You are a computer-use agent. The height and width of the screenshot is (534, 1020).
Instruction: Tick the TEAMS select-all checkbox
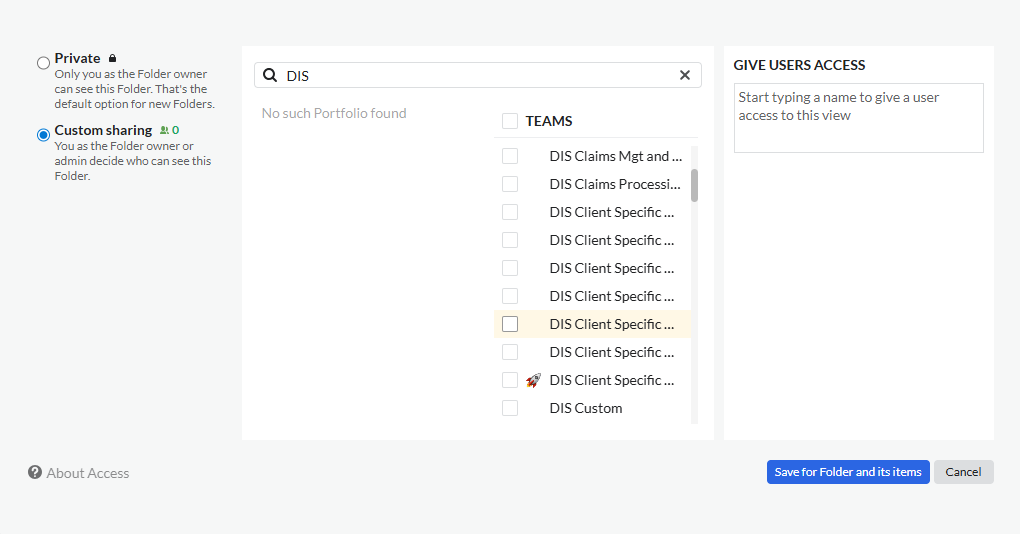click(x=510, y=121)
